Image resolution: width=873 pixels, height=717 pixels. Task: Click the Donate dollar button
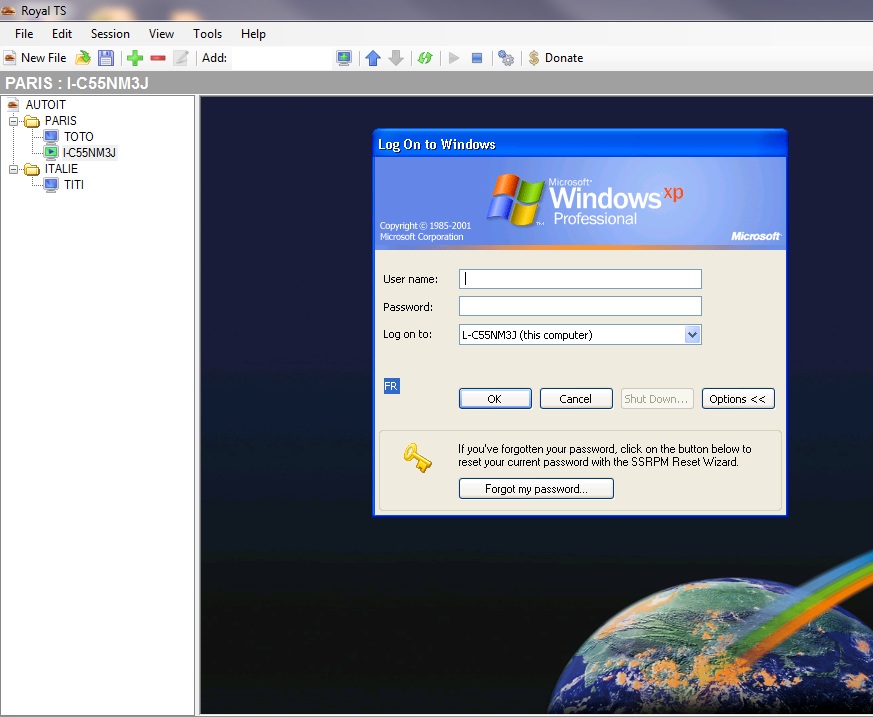[556, 58]
